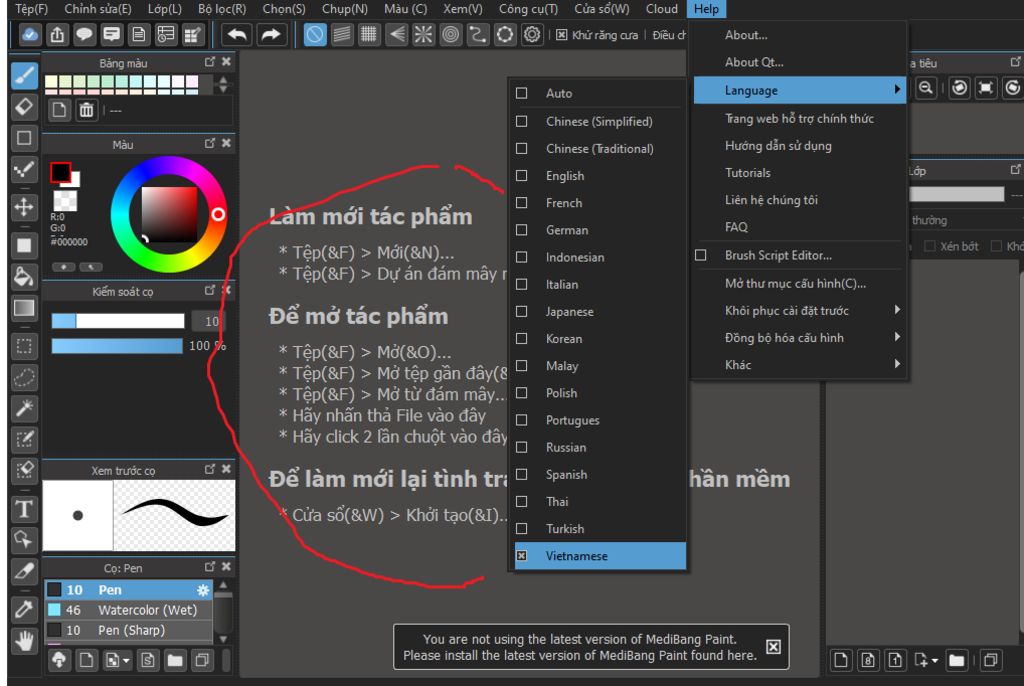Undock the Màu color panel
The image size is (1024, 686).
tap(210, 143)
